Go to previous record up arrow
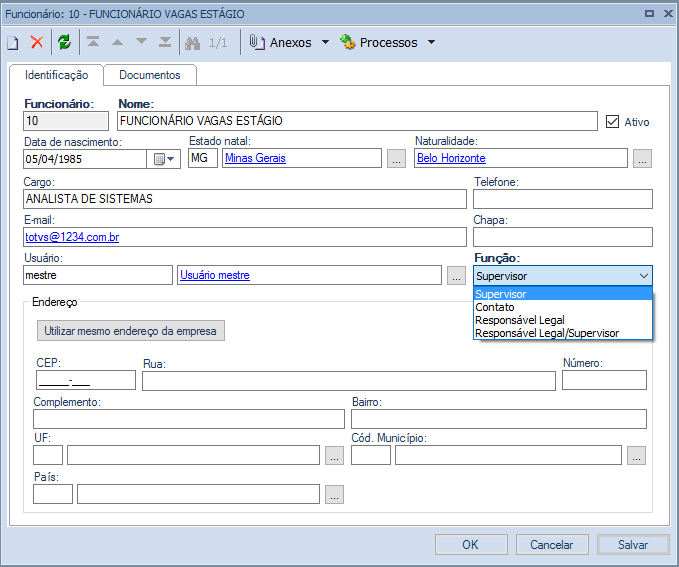Screen dimensions: 679x567 [117, 42]
